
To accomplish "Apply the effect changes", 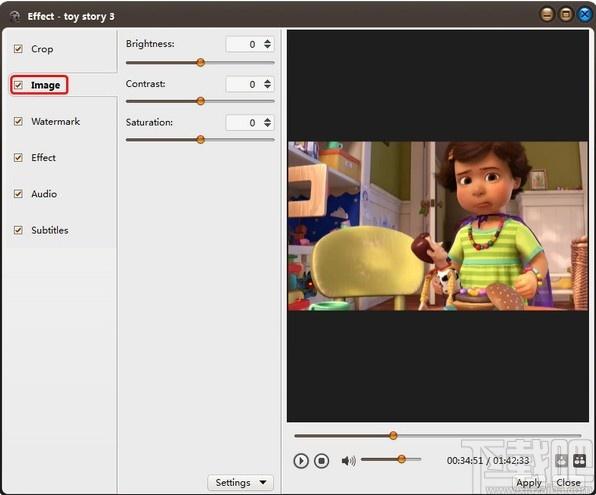I will pos(529,483).
